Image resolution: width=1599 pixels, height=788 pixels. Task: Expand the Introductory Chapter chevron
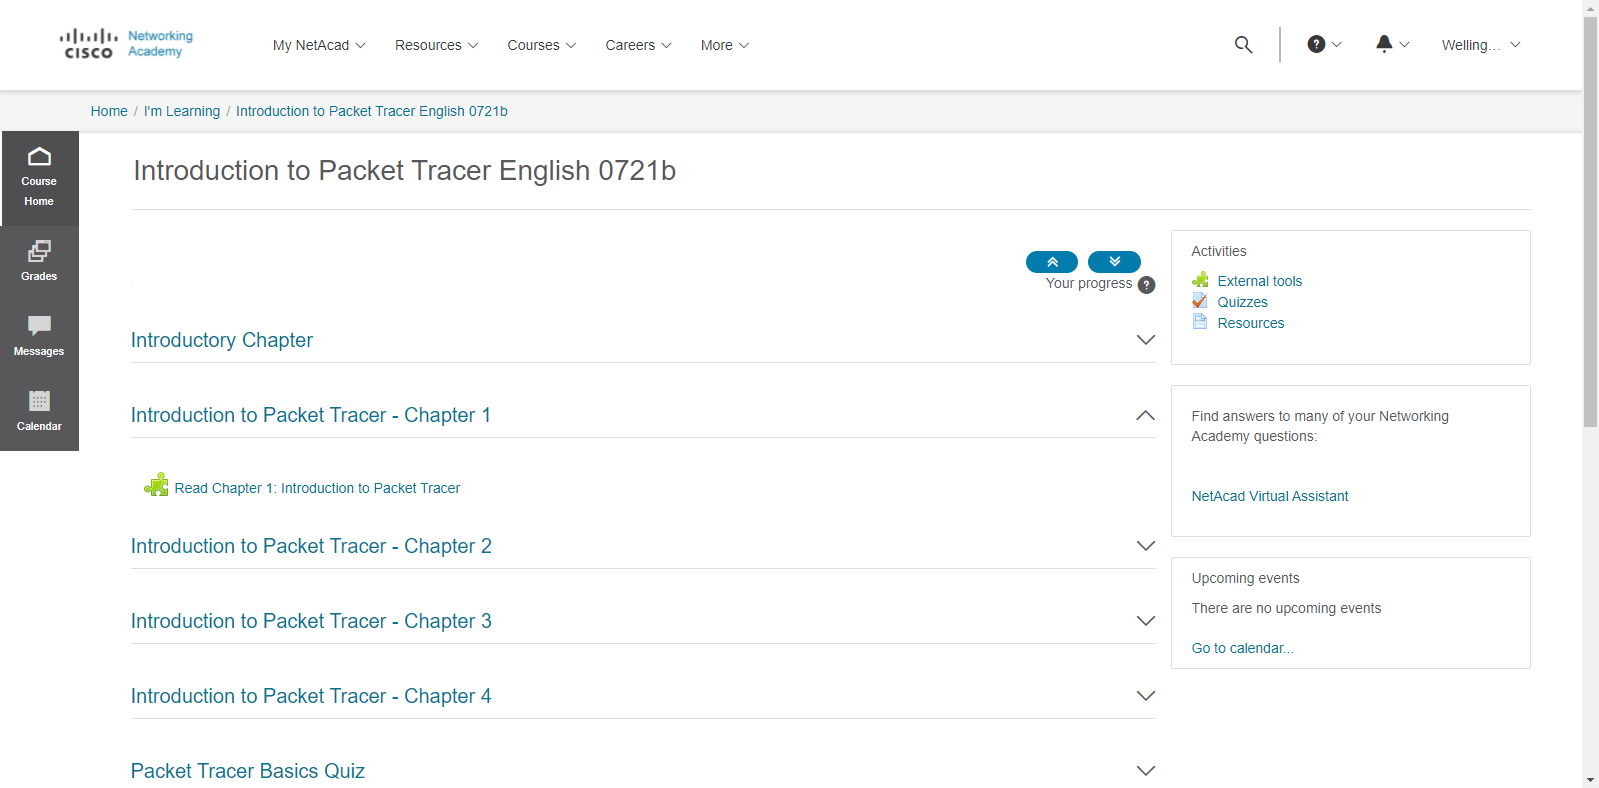click(1146, 340)
